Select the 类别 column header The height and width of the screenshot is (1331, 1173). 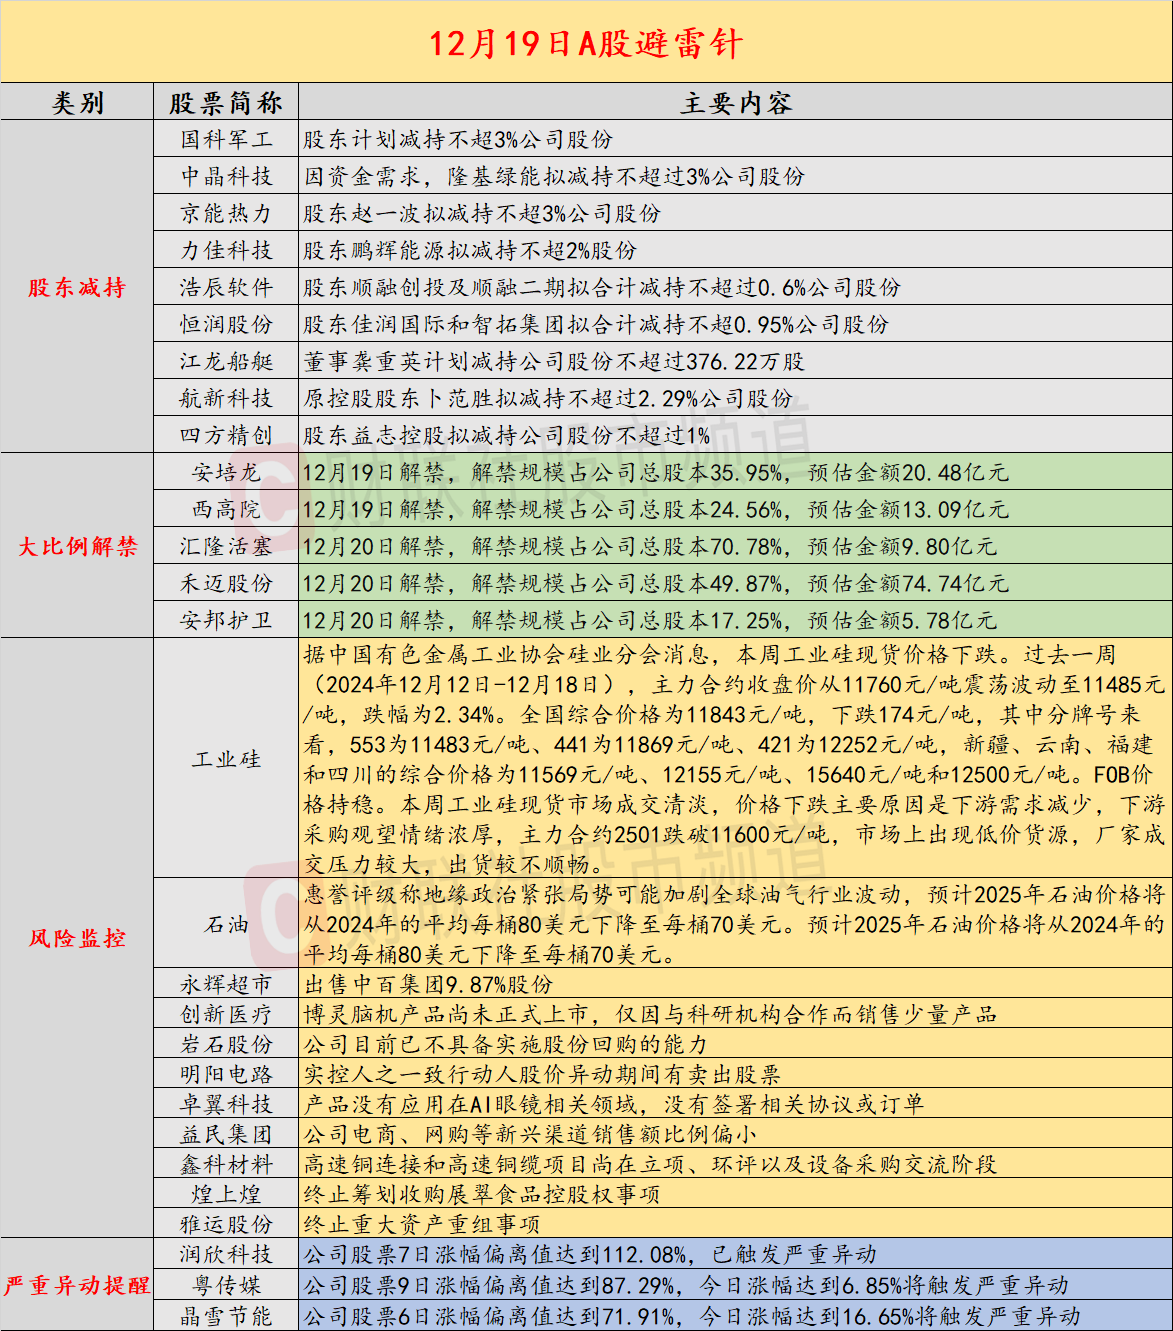pyautogui.click(x=77, y=103)
